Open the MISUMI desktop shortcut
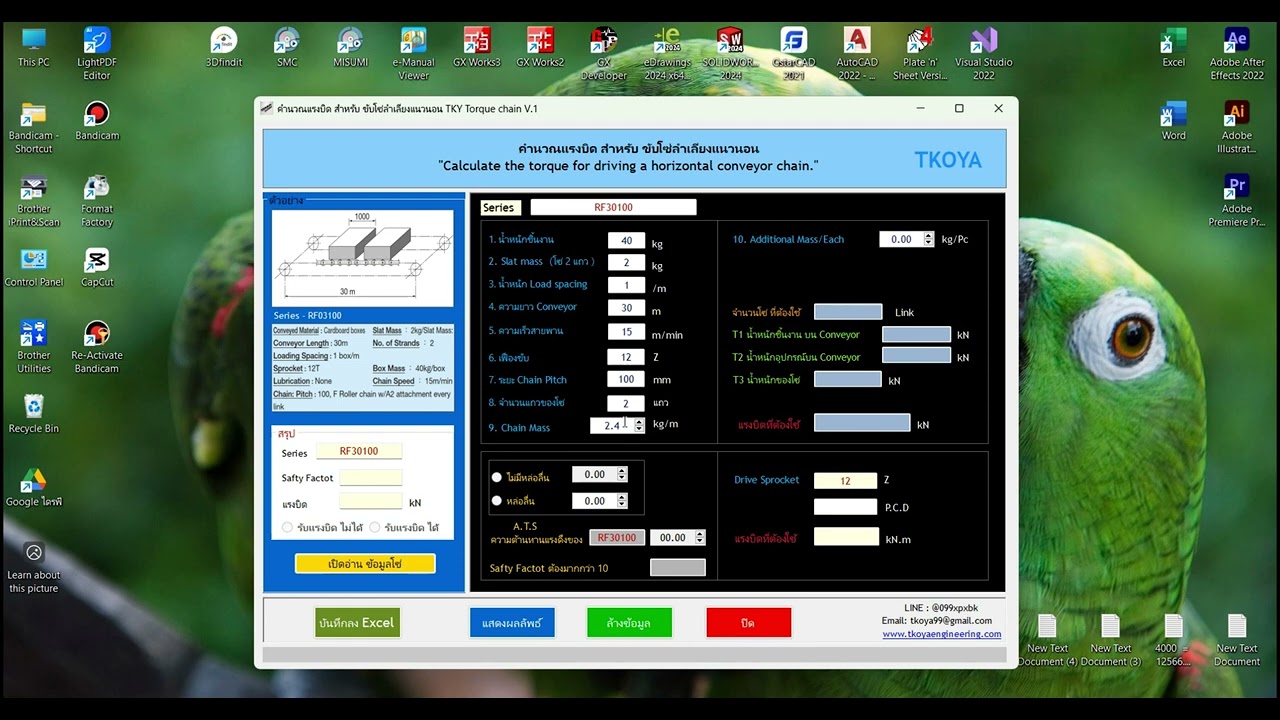This screenshot has height=720, width=1280. tap(350, 48)
